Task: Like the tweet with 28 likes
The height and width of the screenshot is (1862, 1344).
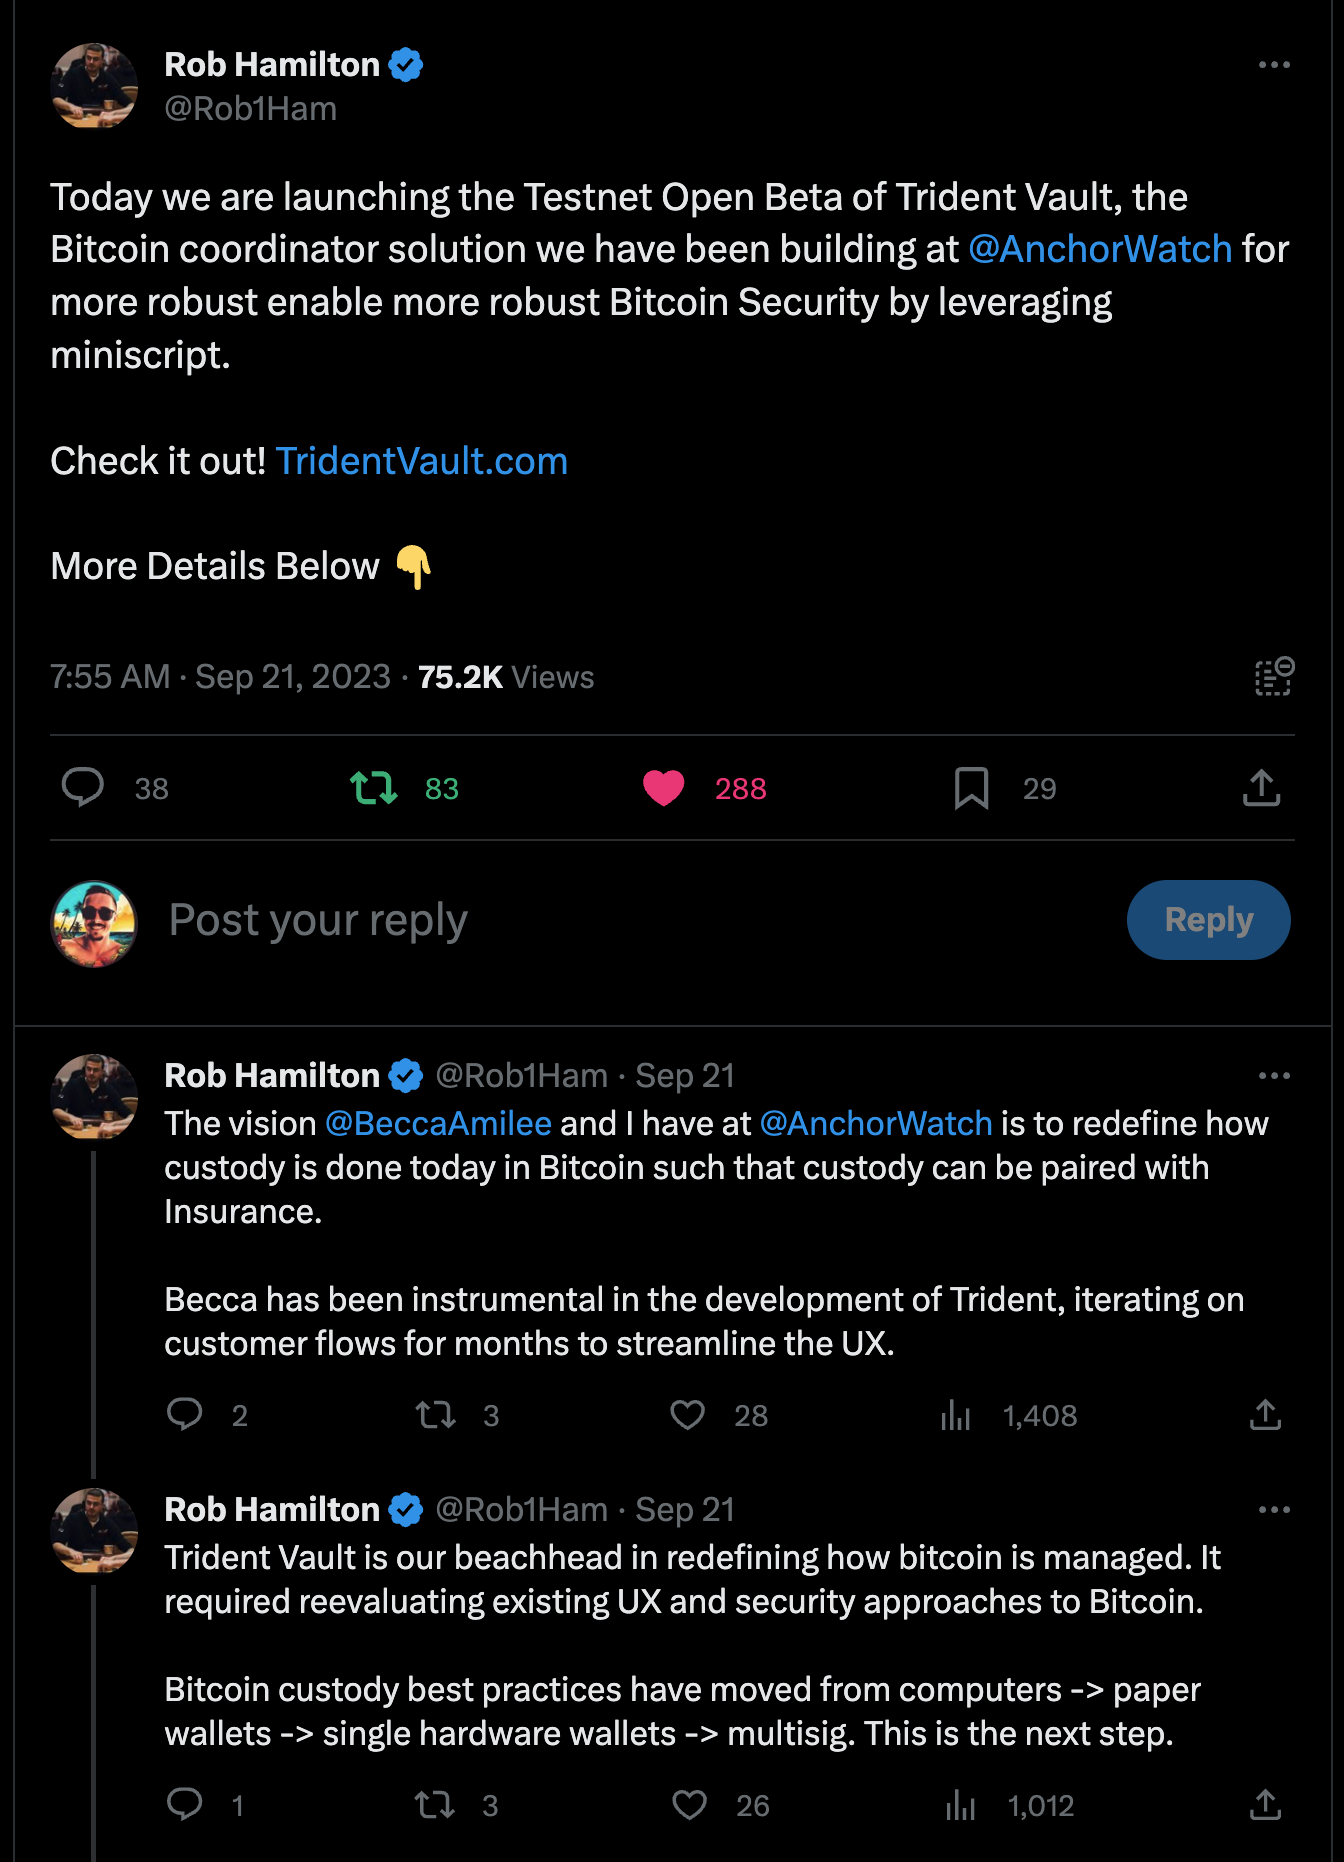Action: point(688,1415)
